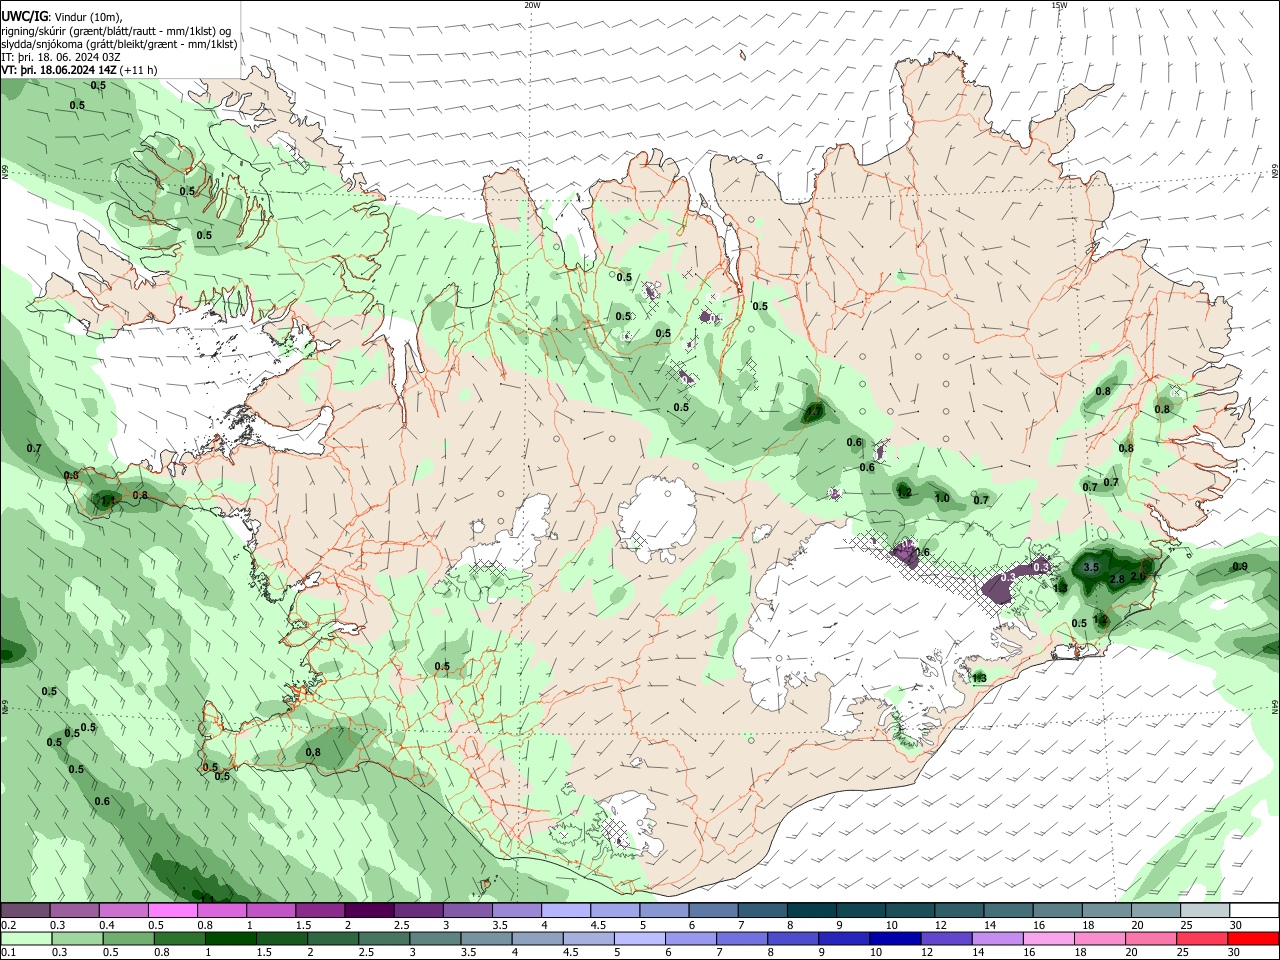Click the '20W' longitude label
Viewport: 1280px width, 960px height.
[532, 5]
